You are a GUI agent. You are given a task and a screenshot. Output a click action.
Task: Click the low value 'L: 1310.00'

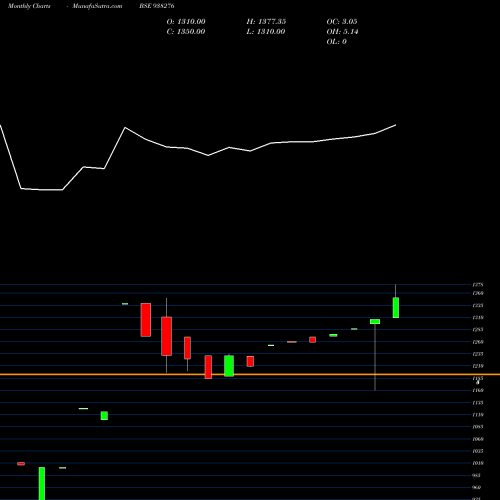(266, 32)
